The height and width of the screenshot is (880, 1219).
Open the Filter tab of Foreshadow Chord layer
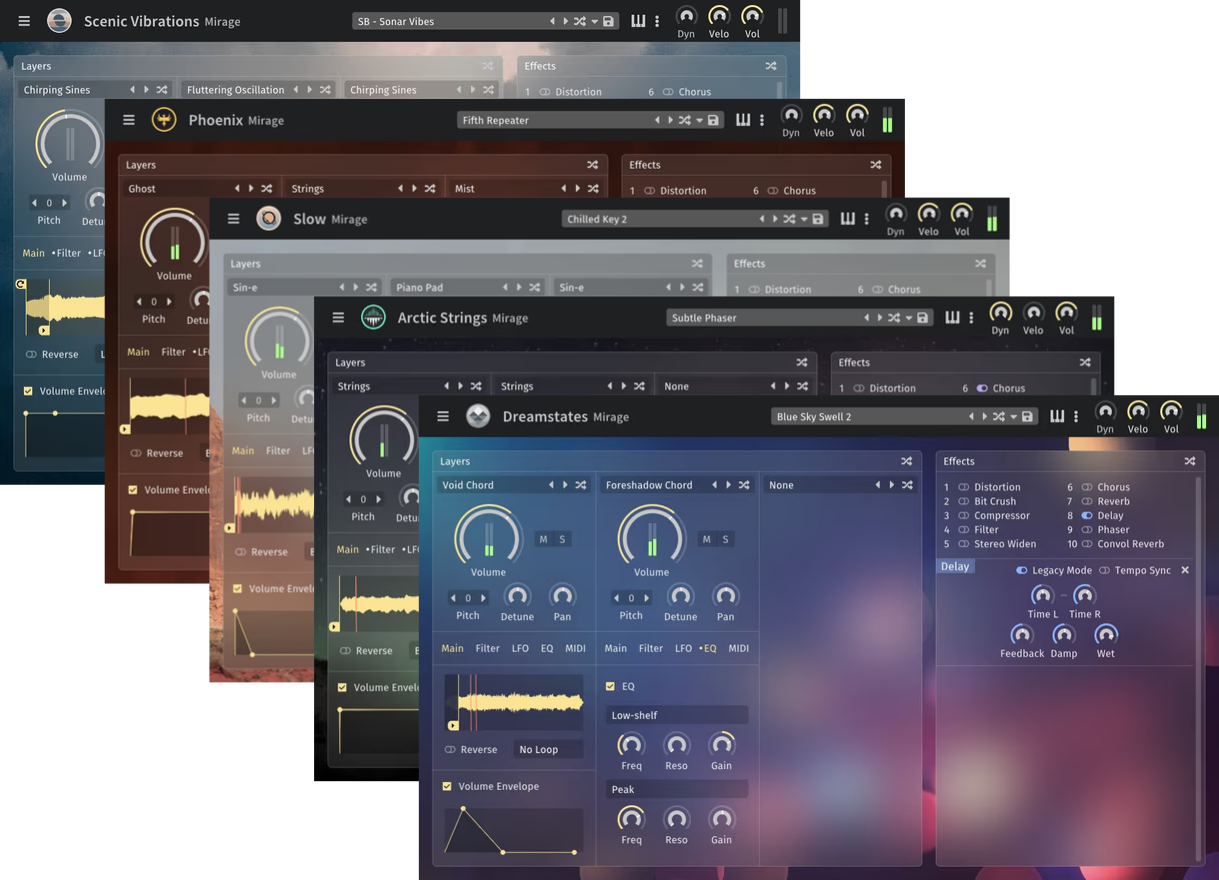click(651, 648)
